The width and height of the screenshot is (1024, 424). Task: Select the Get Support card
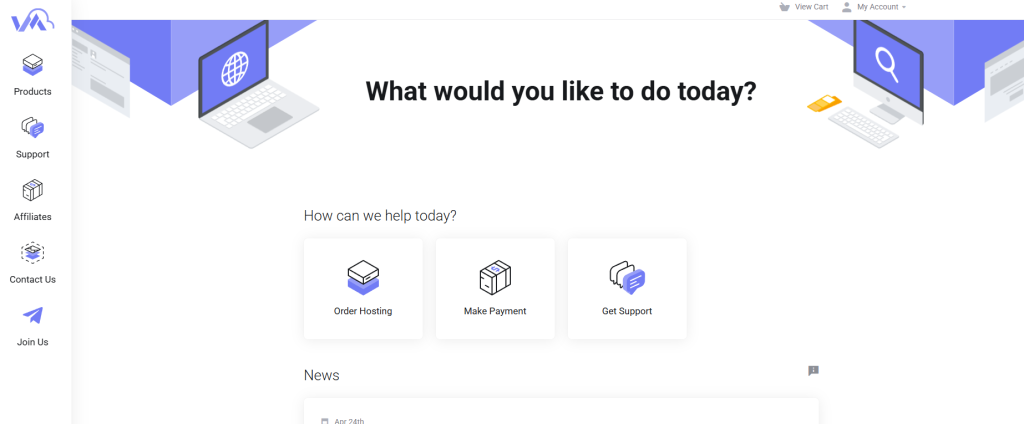point(627,289)
